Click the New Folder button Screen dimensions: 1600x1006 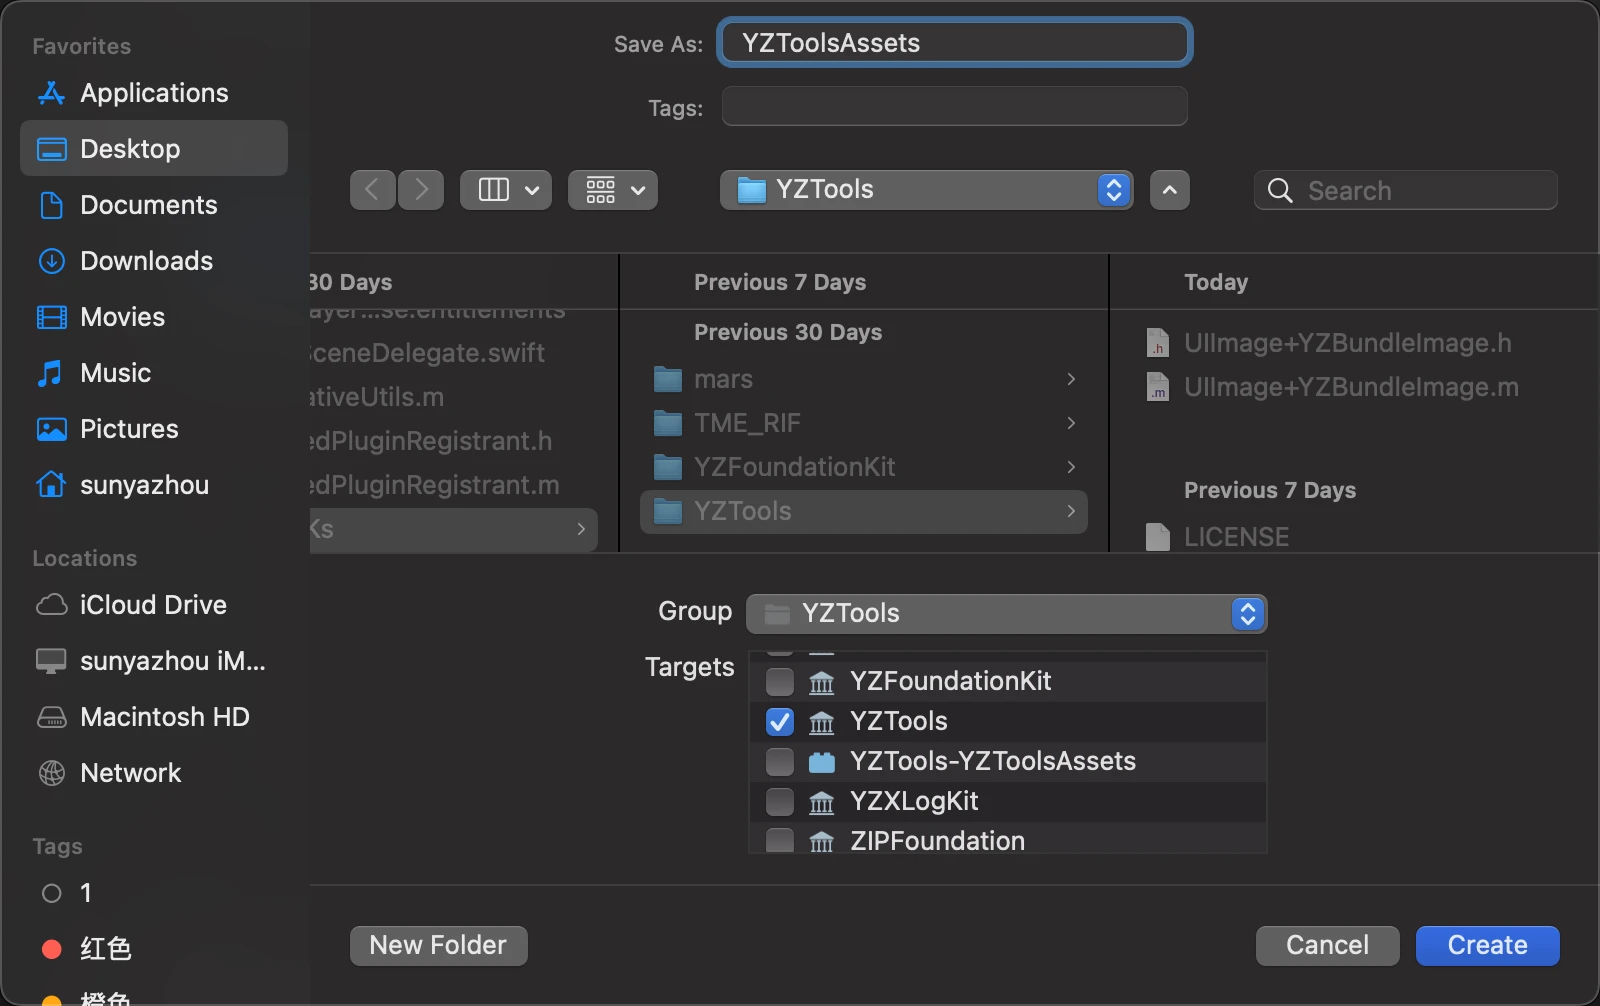click(x=438, y=945)
